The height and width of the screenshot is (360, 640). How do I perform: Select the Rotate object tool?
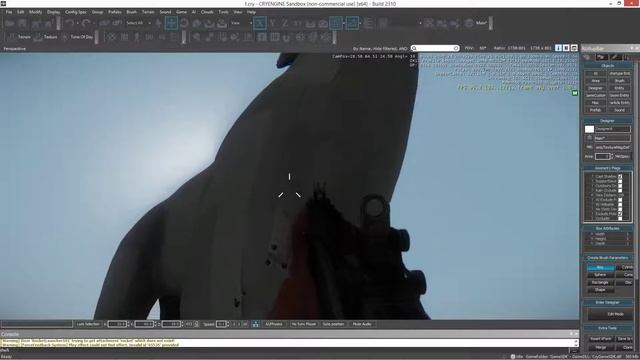click(184, 23)
